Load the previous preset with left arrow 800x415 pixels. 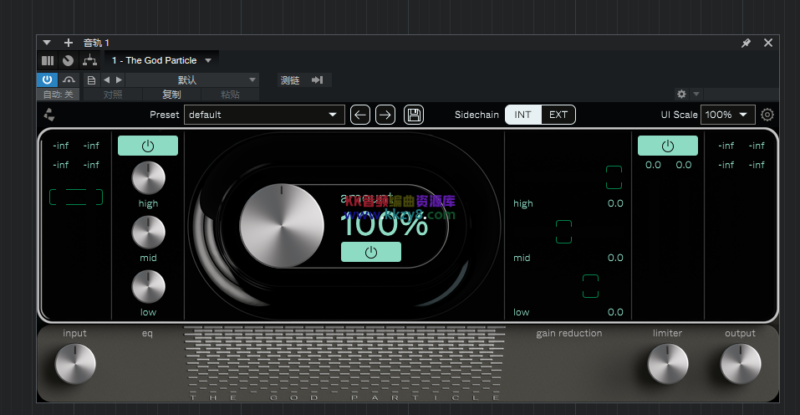360,115
